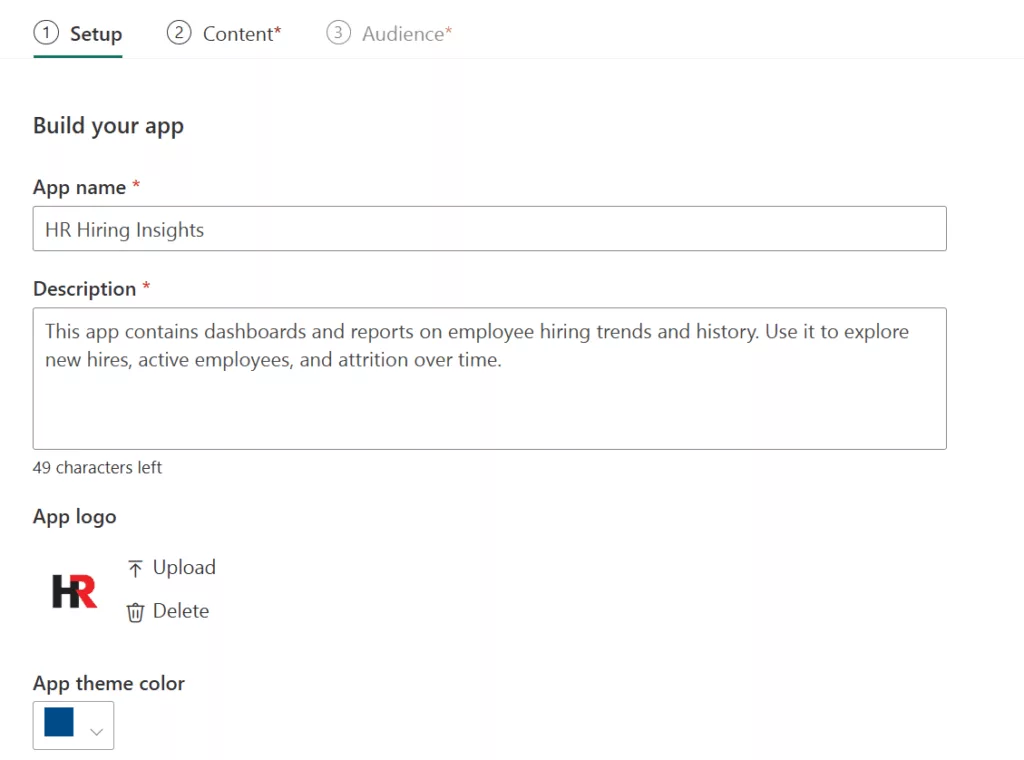Pick the blue theme color swatch
The height and width of the screenshot is (760, 1024).
(59, 723)
